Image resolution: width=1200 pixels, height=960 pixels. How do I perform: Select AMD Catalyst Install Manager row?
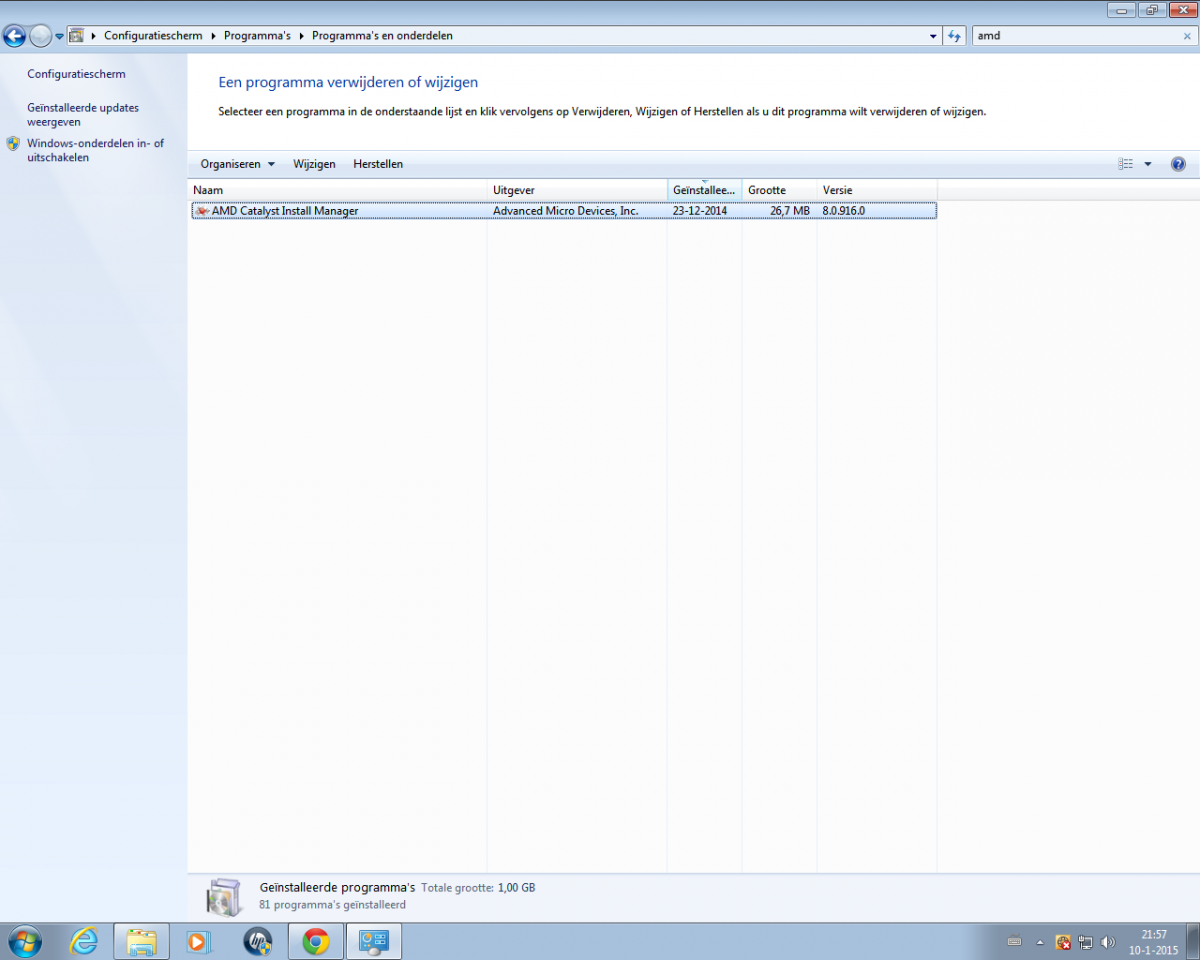(564, 211)
